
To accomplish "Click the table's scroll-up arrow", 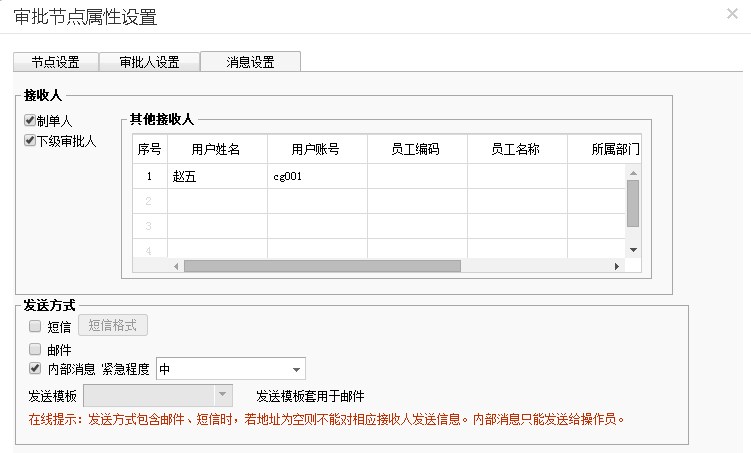I will [x=632, y=172].
